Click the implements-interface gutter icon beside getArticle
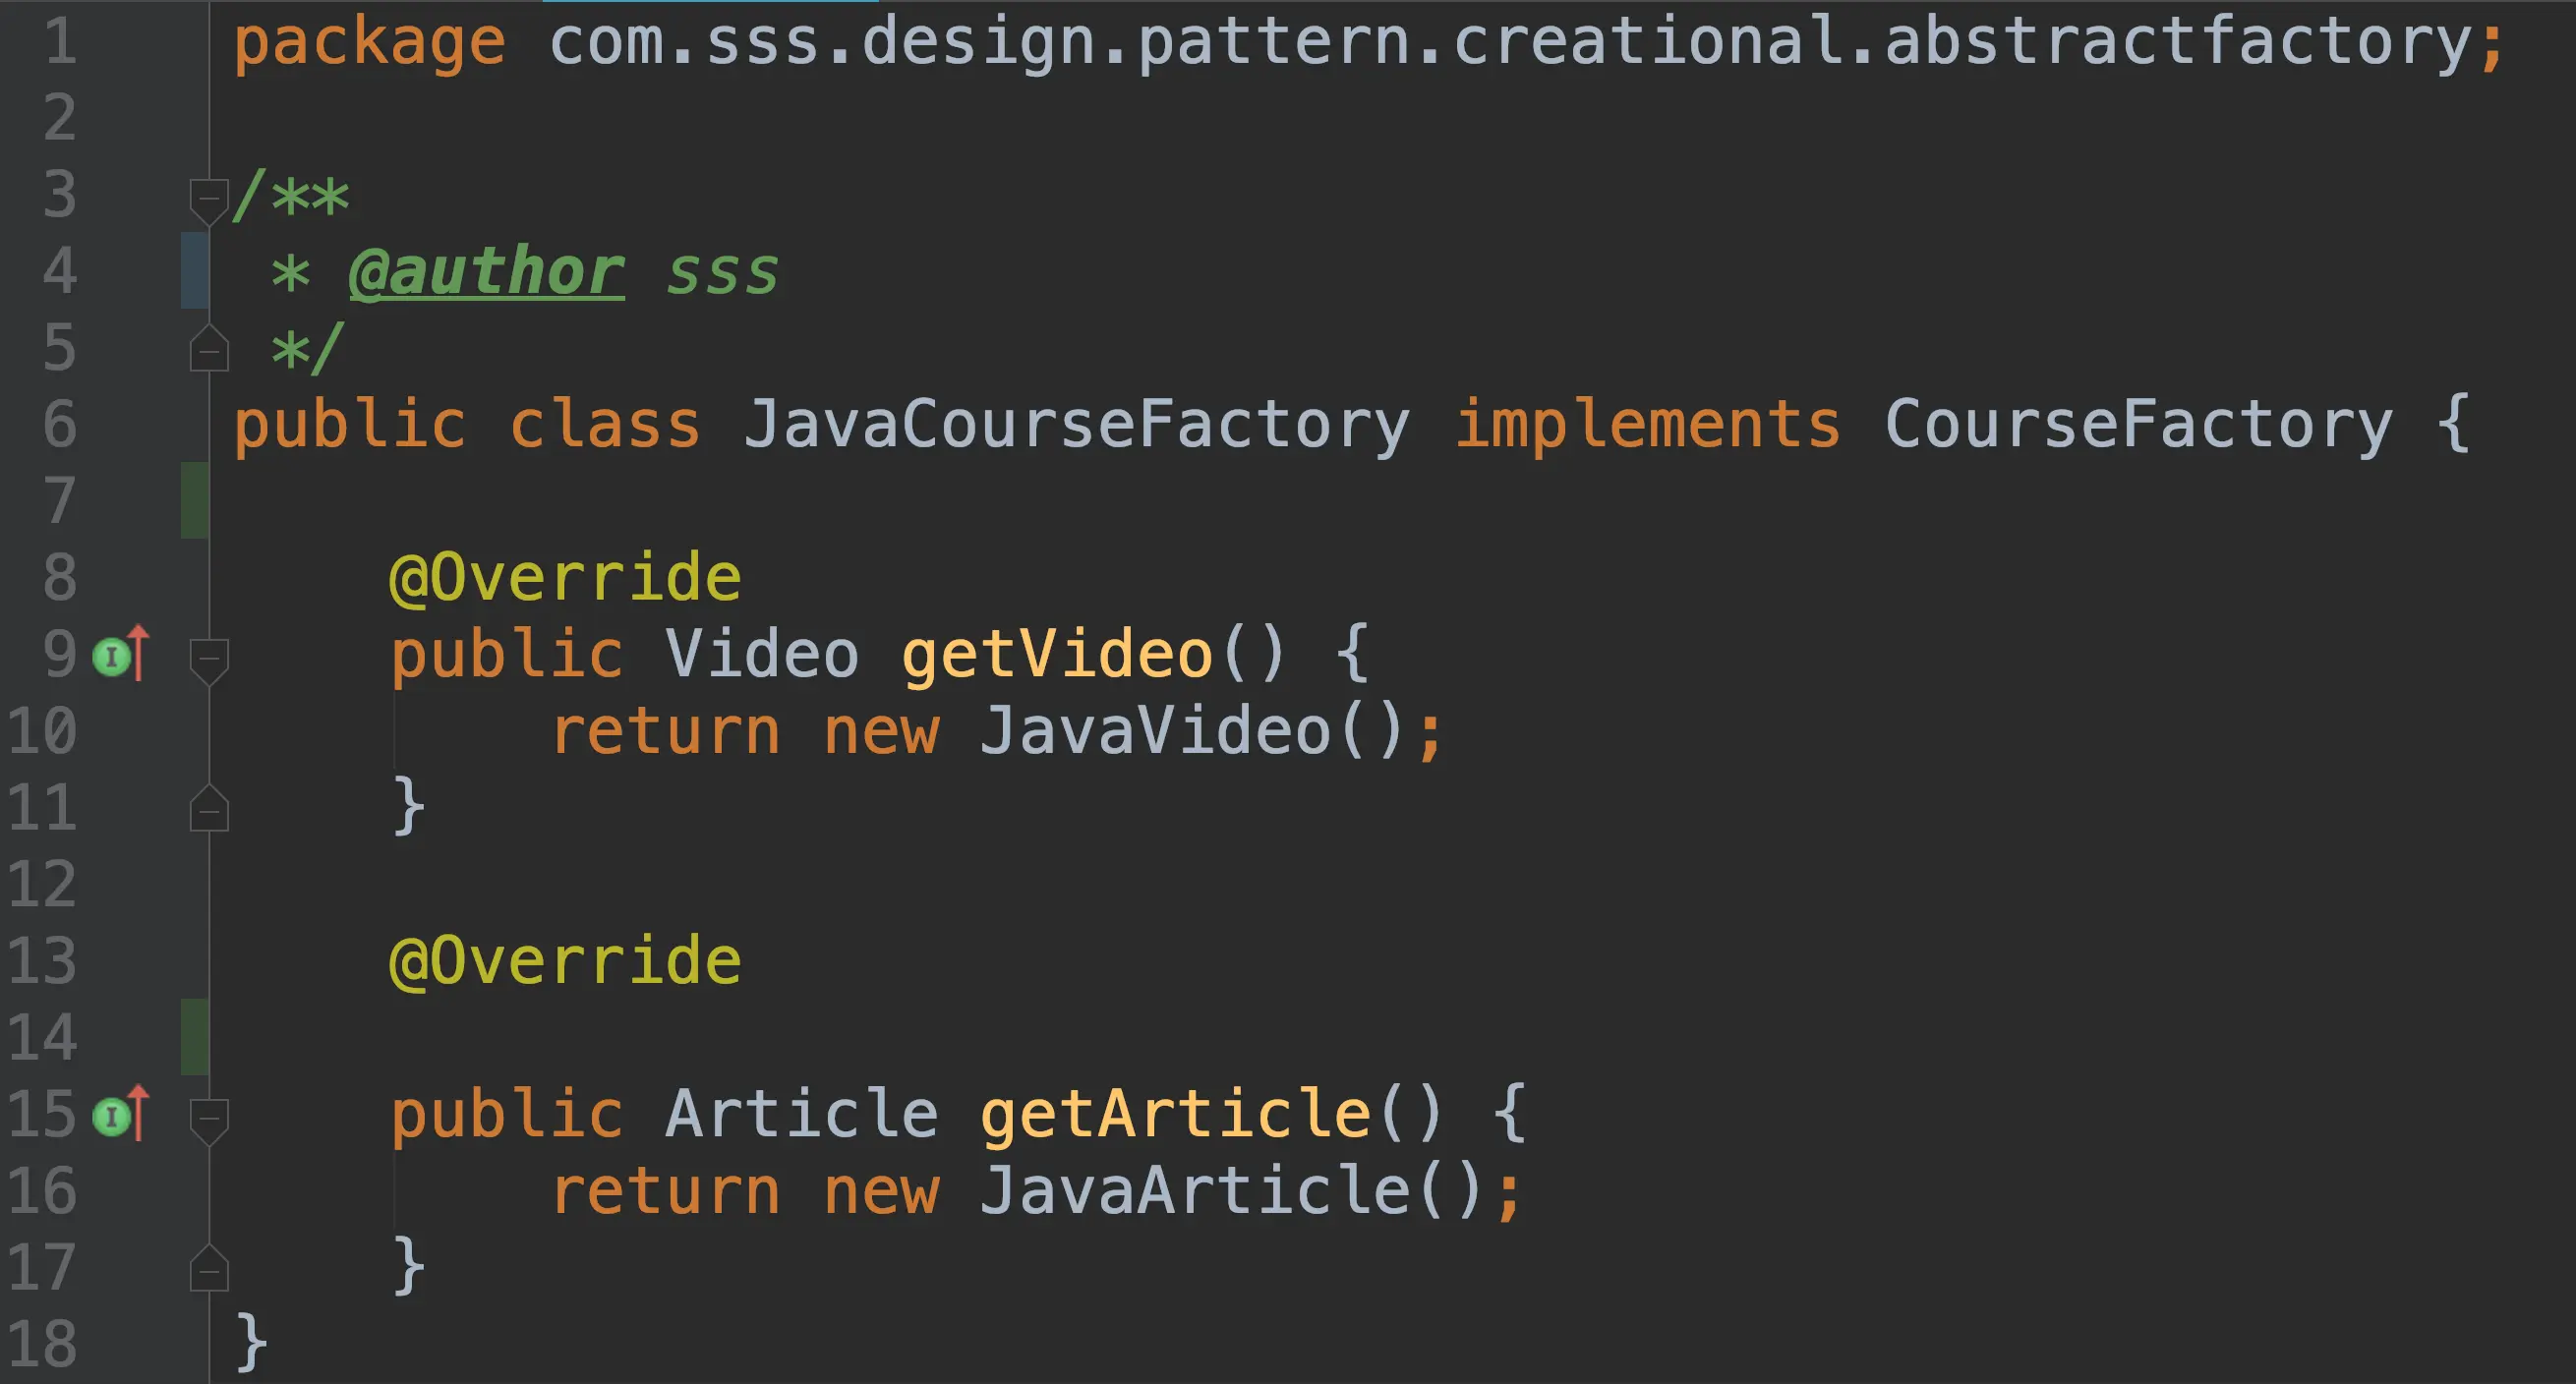This screenshot has height=1384, width=2576. (x=121, y=1114)
